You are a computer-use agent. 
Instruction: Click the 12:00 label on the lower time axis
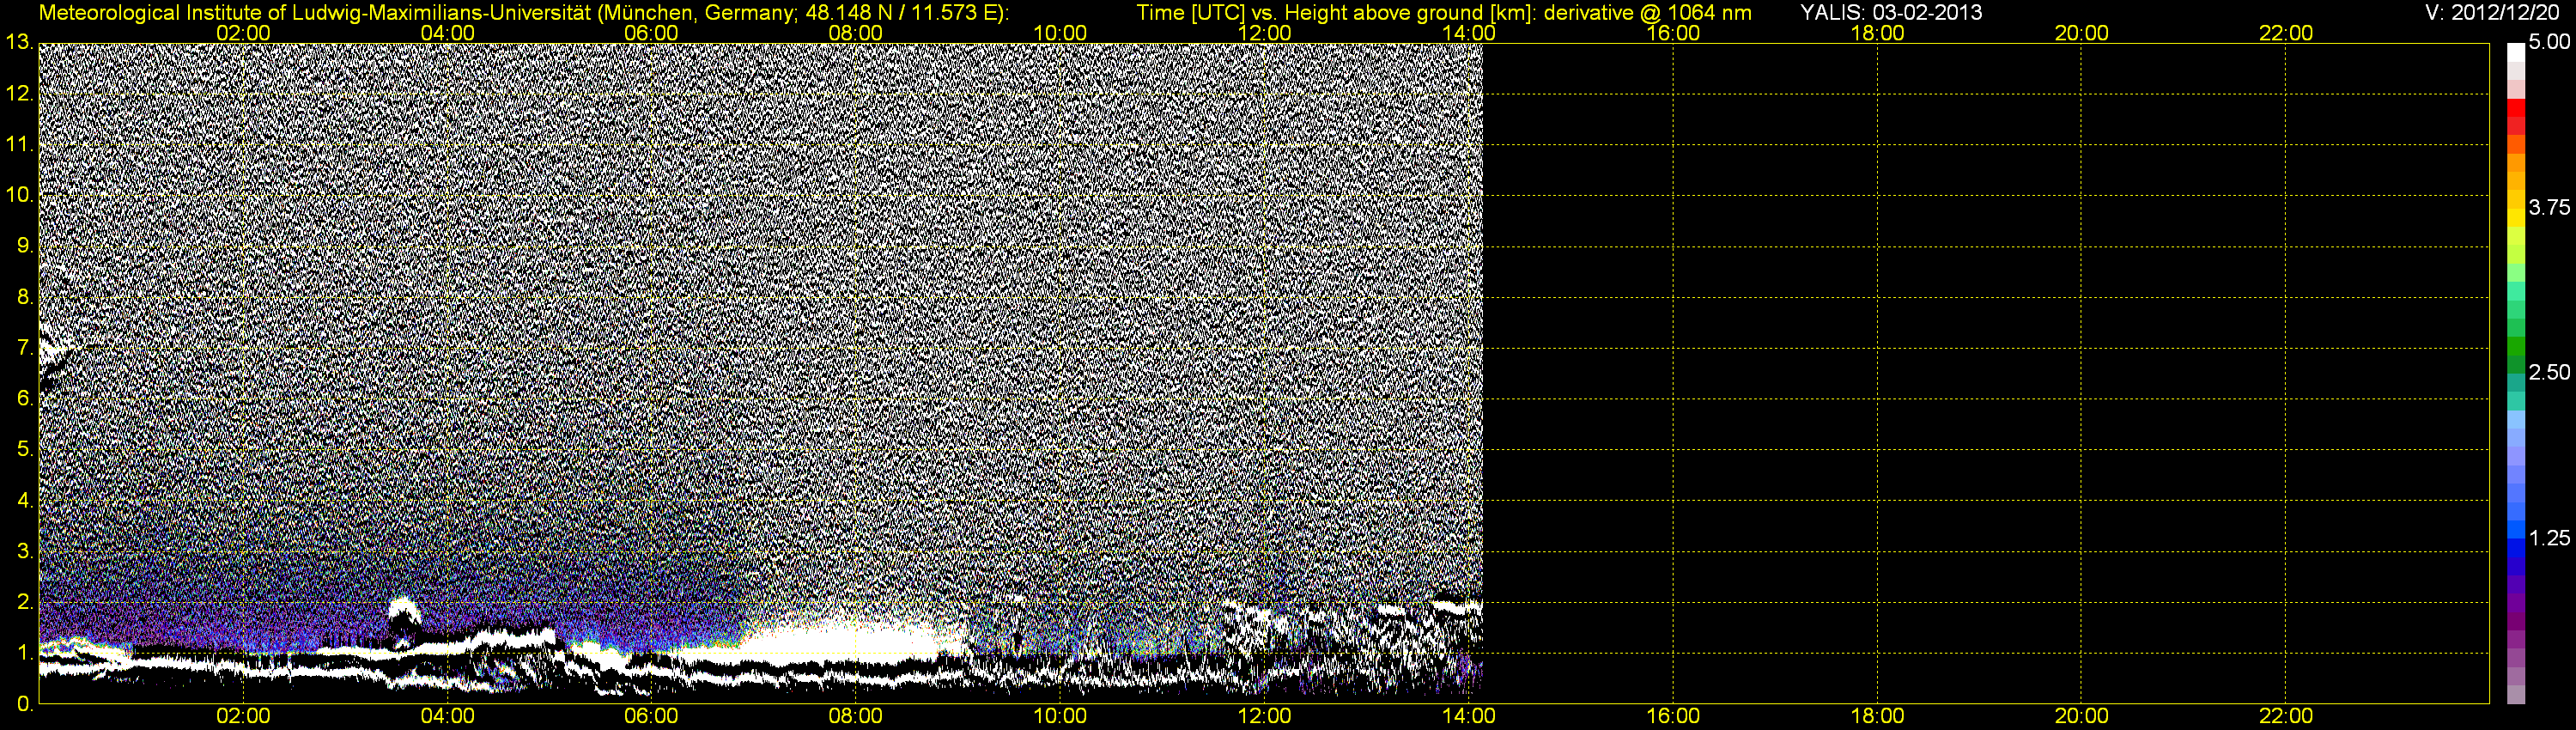pos(1264,716)
